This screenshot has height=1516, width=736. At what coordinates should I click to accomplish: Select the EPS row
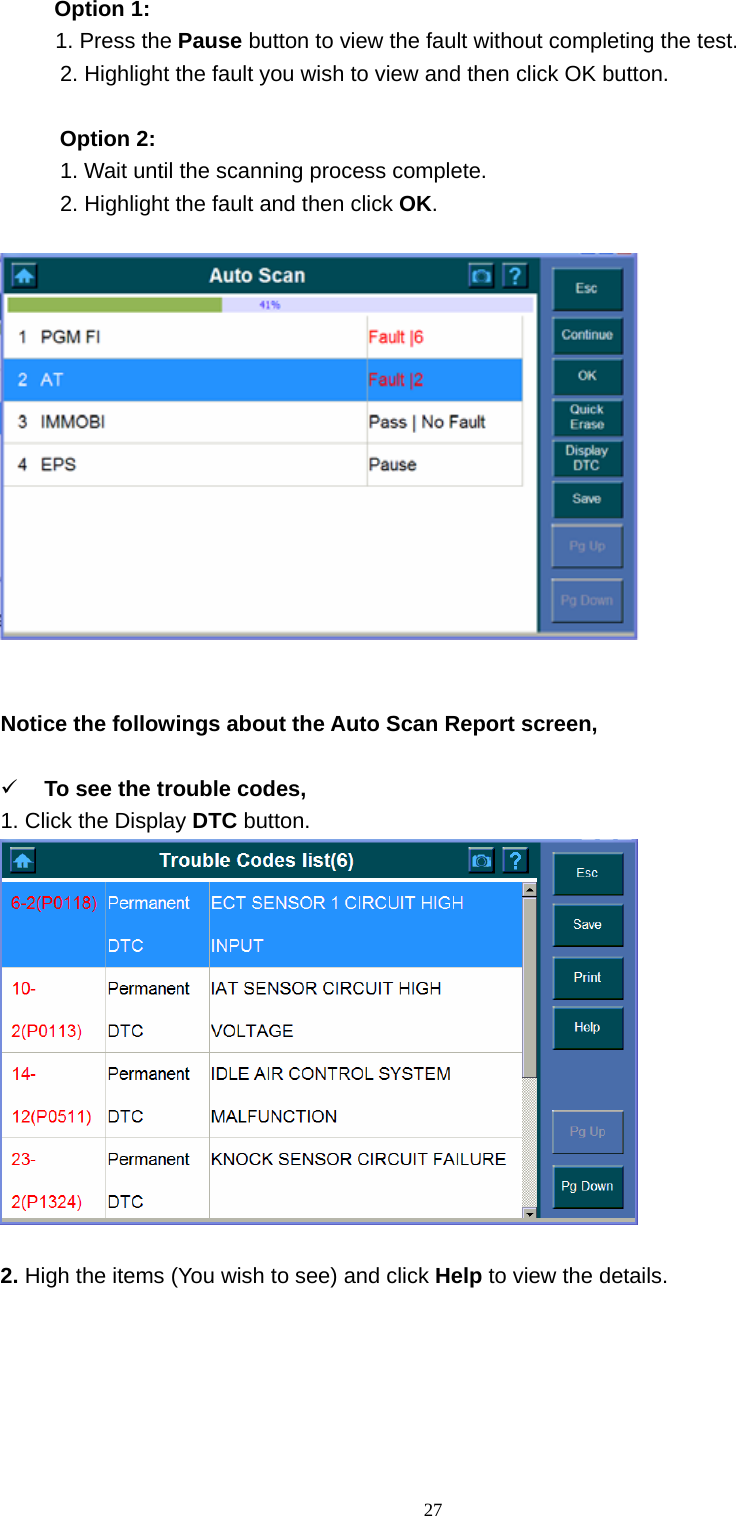[x=263, y=465]
